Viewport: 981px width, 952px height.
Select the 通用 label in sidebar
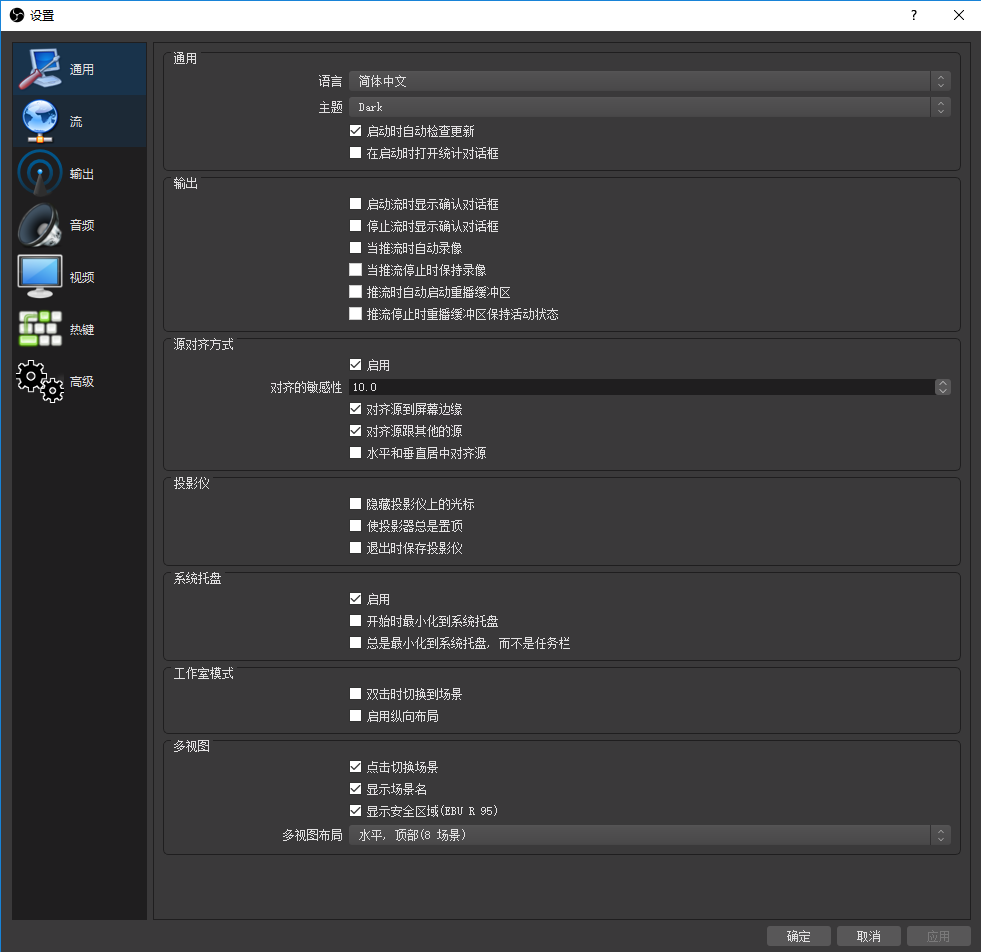click(x=82, y=69)
